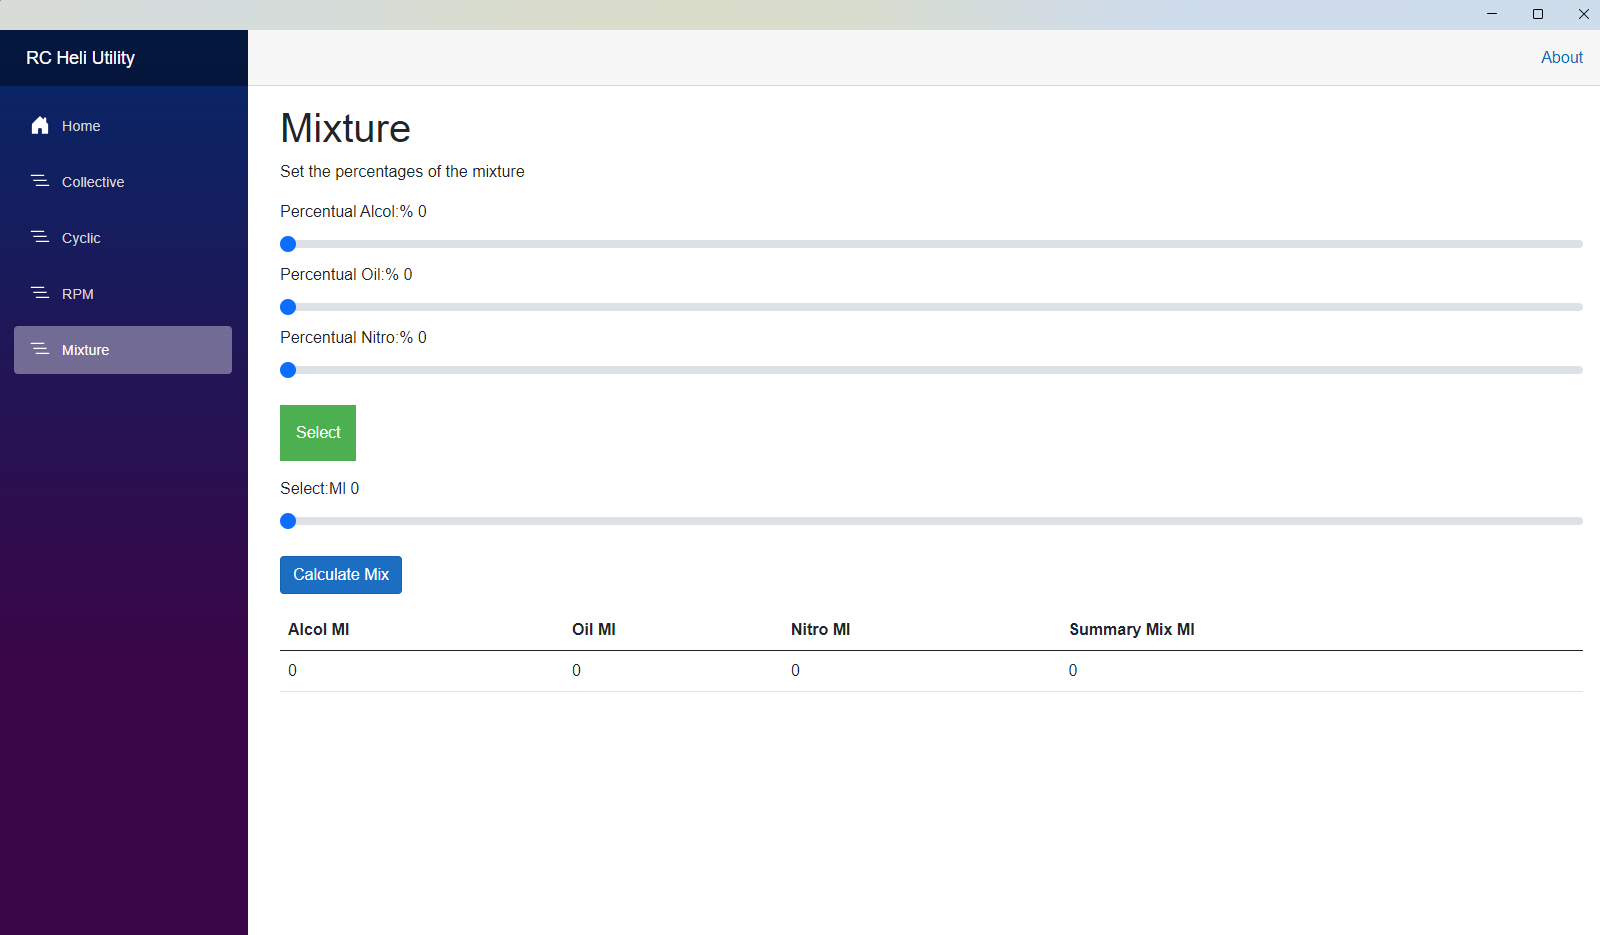Switch to the RPM page

(78, 294)
